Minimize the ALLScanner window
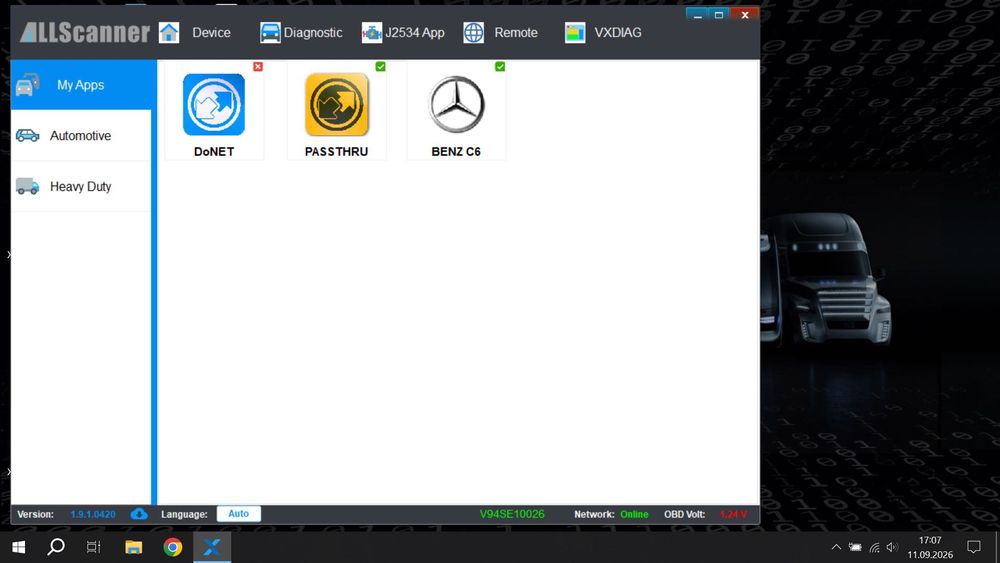The height and width of the screenshot is (563, 1000). tap(697, 15)
